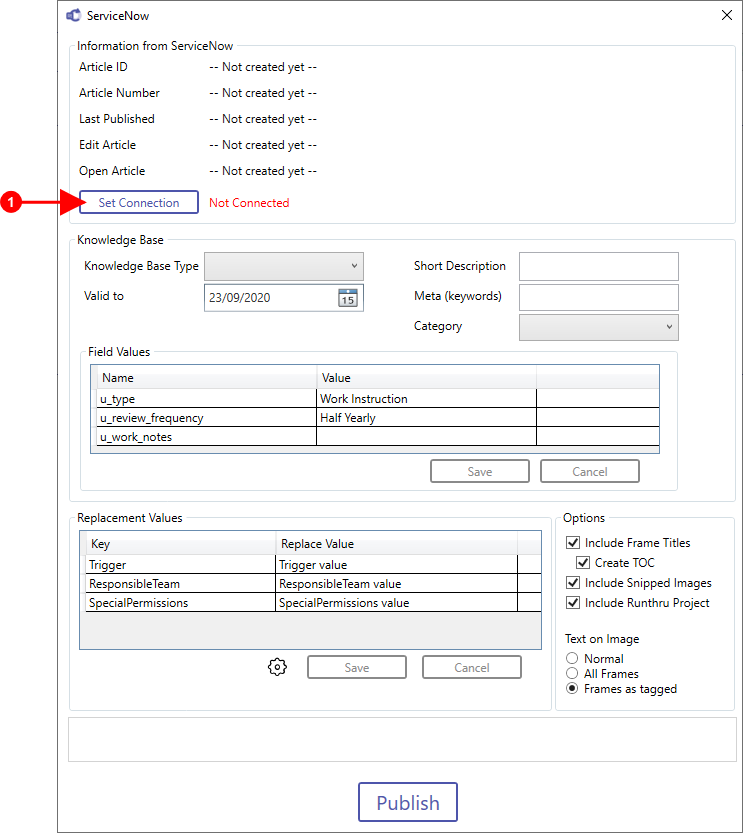The height and width of the screenshot is (833, 743).
Task: Toggle Create TOC checkbox
Action: tap(583, 563)
